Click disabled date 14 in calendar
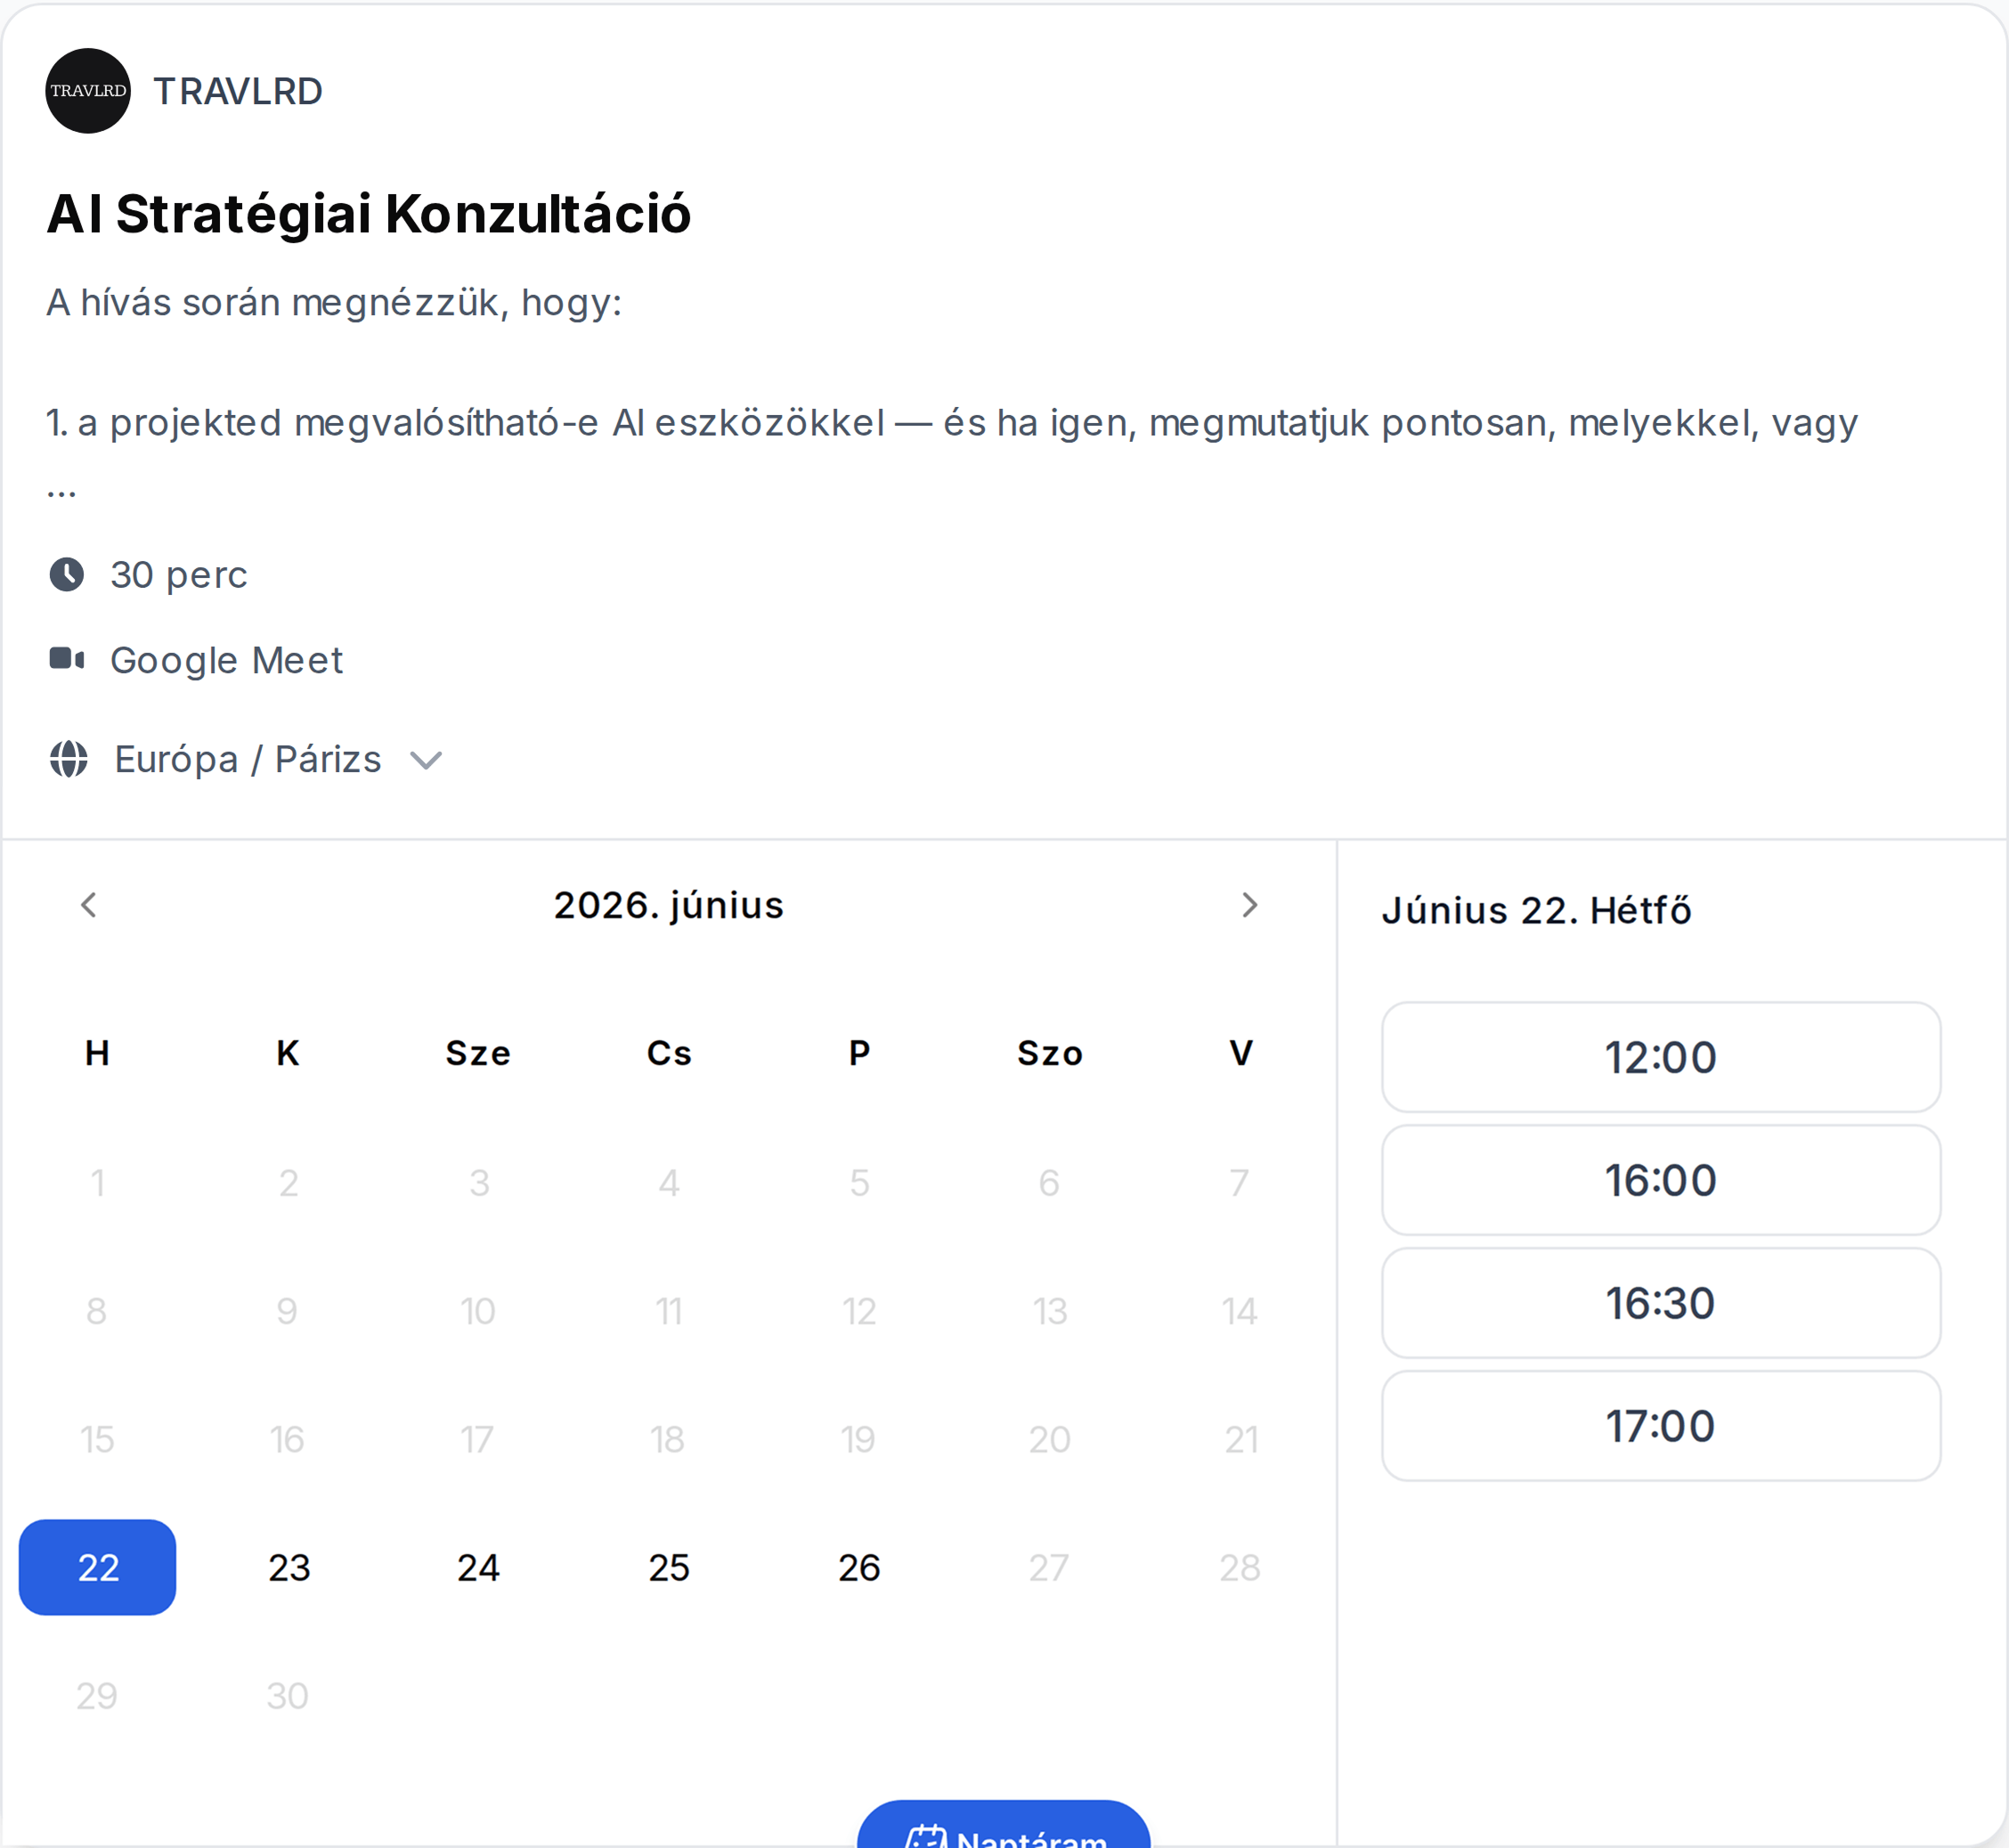 tap(1240, 1311)
